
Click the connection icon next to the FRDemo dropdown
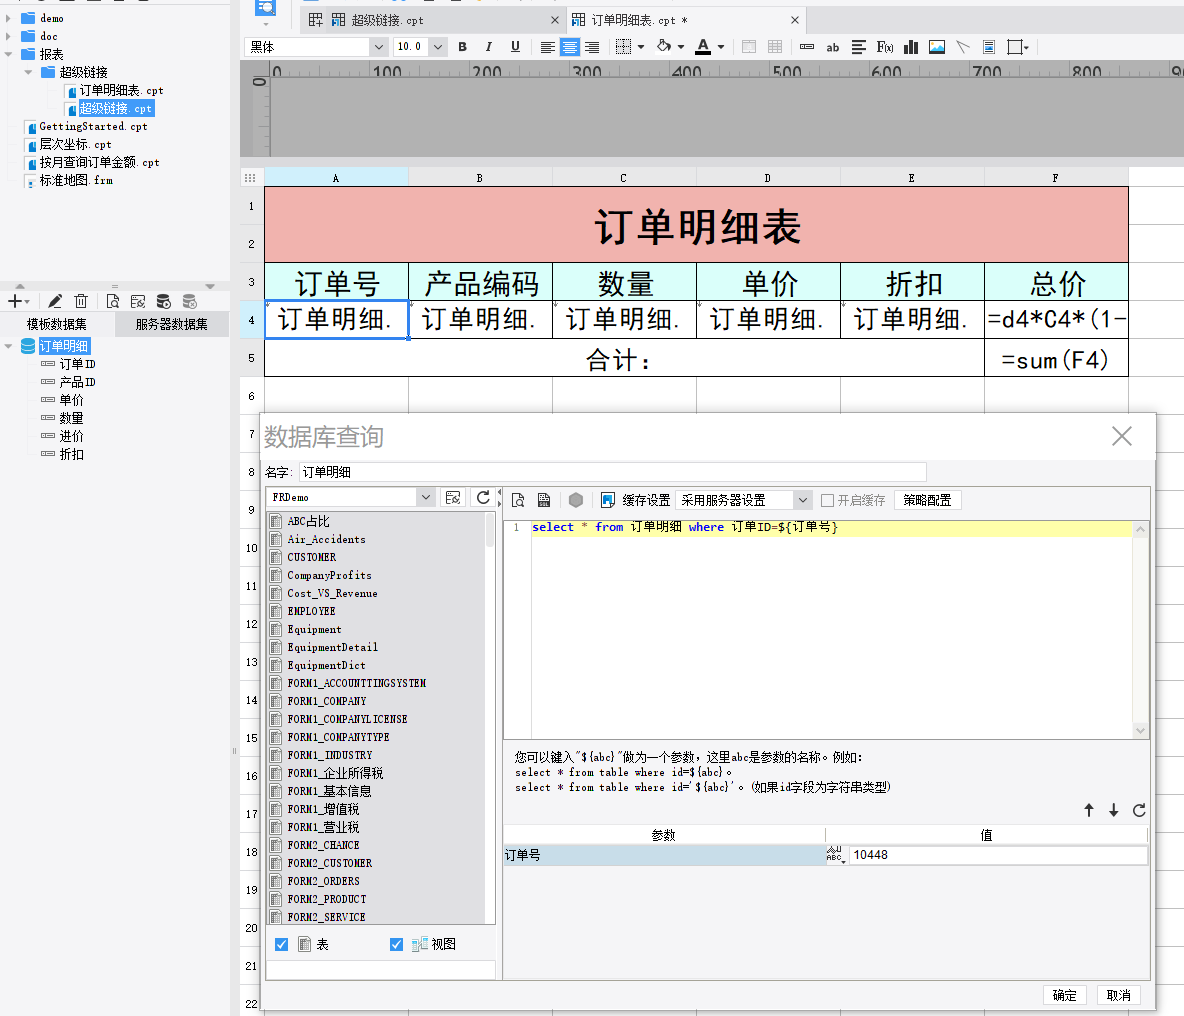point(452,497)
